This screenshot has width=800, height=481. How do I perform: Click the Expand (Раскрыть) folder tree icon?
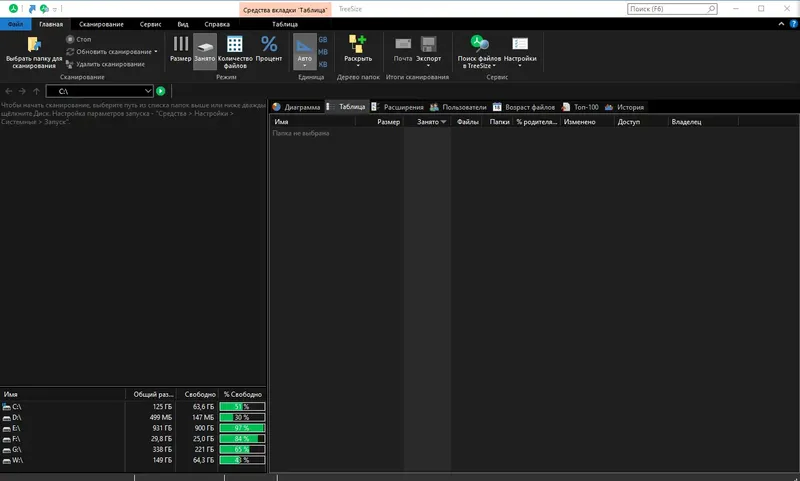(x=358, y=44)
